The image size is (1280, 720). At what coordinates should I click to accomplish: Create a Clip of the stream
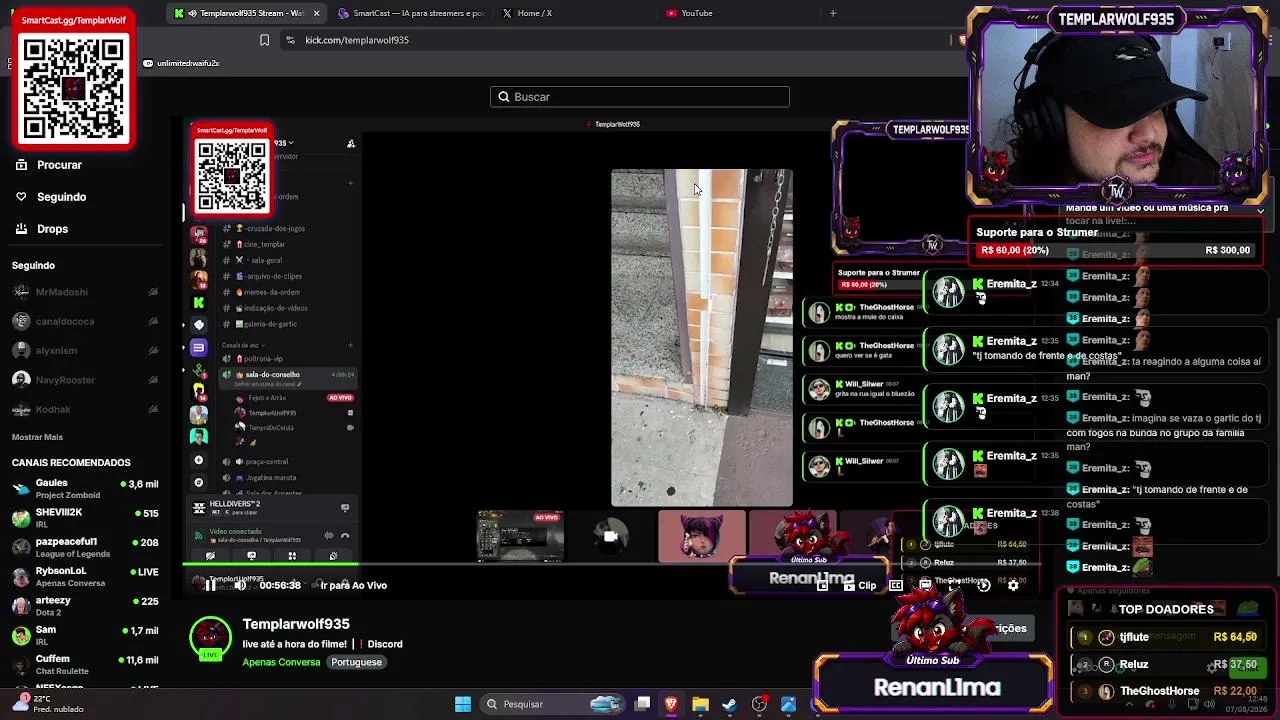pyautogui.click(x=859, y=586)
